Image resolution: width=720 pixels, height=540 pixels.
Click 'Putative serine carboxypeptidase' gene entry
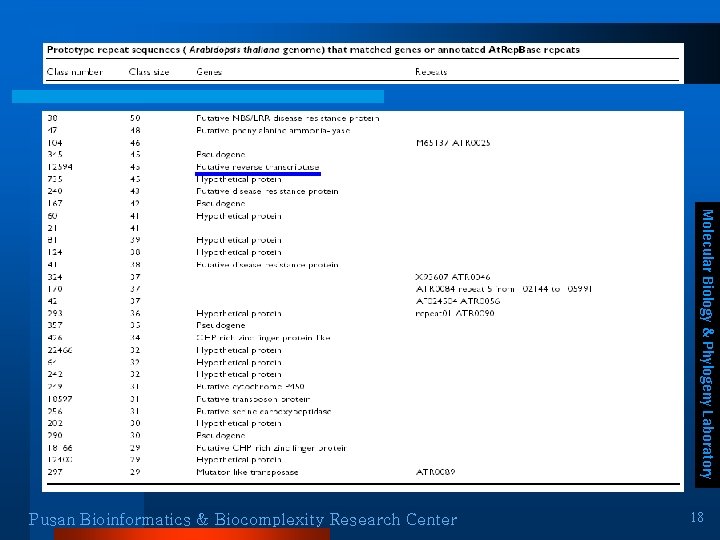tap(264, 411)
